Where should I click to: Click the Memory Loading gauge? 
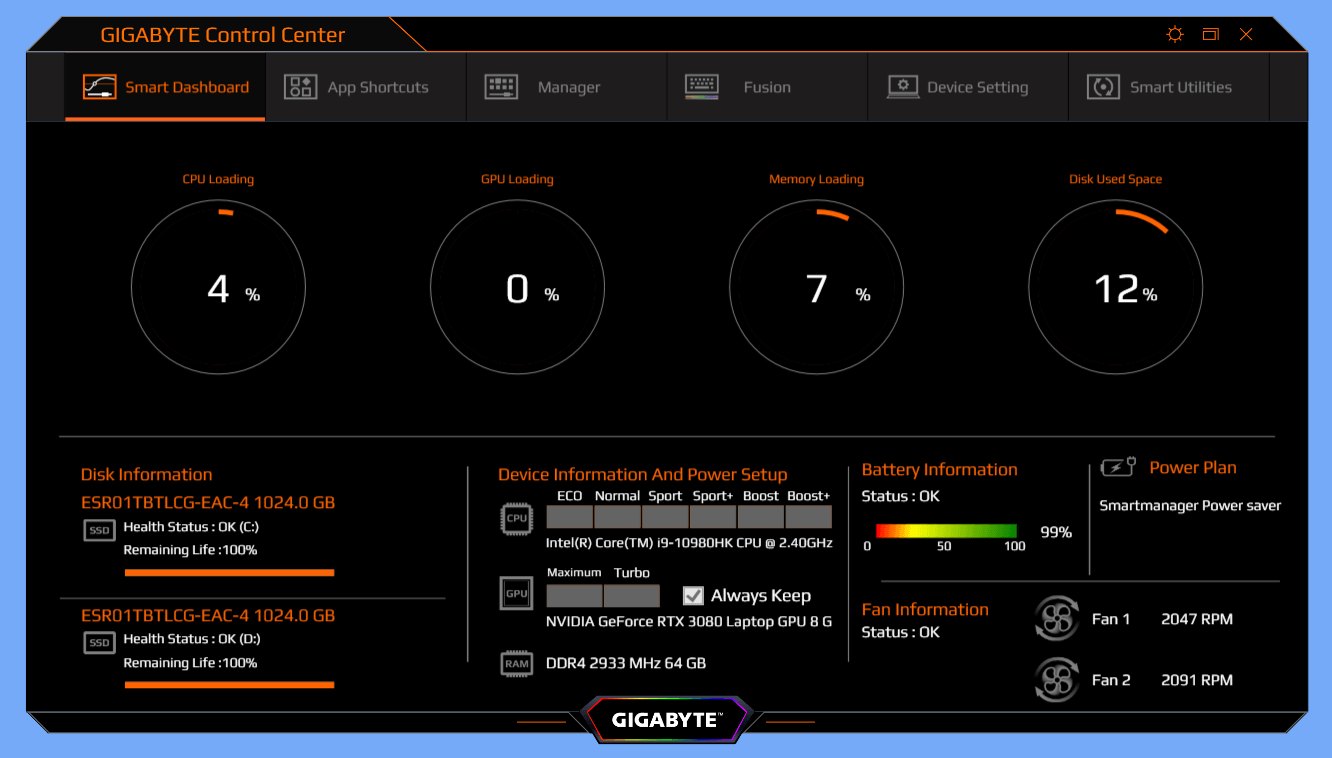pyautogui.click(x=816, y=289)
